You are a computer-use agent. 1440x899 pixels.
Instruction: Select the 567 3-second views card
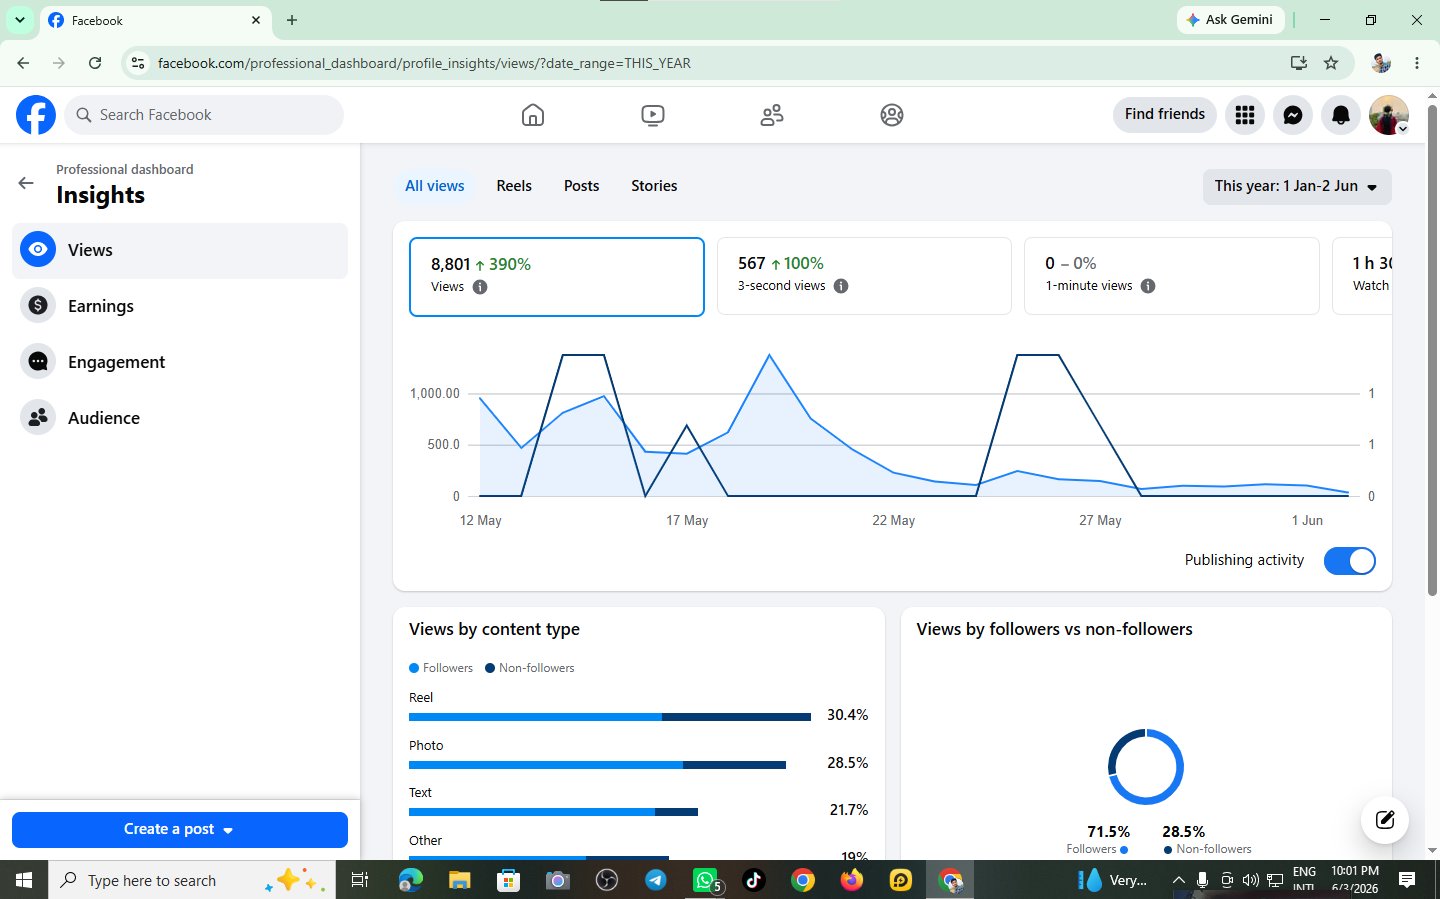864,276
